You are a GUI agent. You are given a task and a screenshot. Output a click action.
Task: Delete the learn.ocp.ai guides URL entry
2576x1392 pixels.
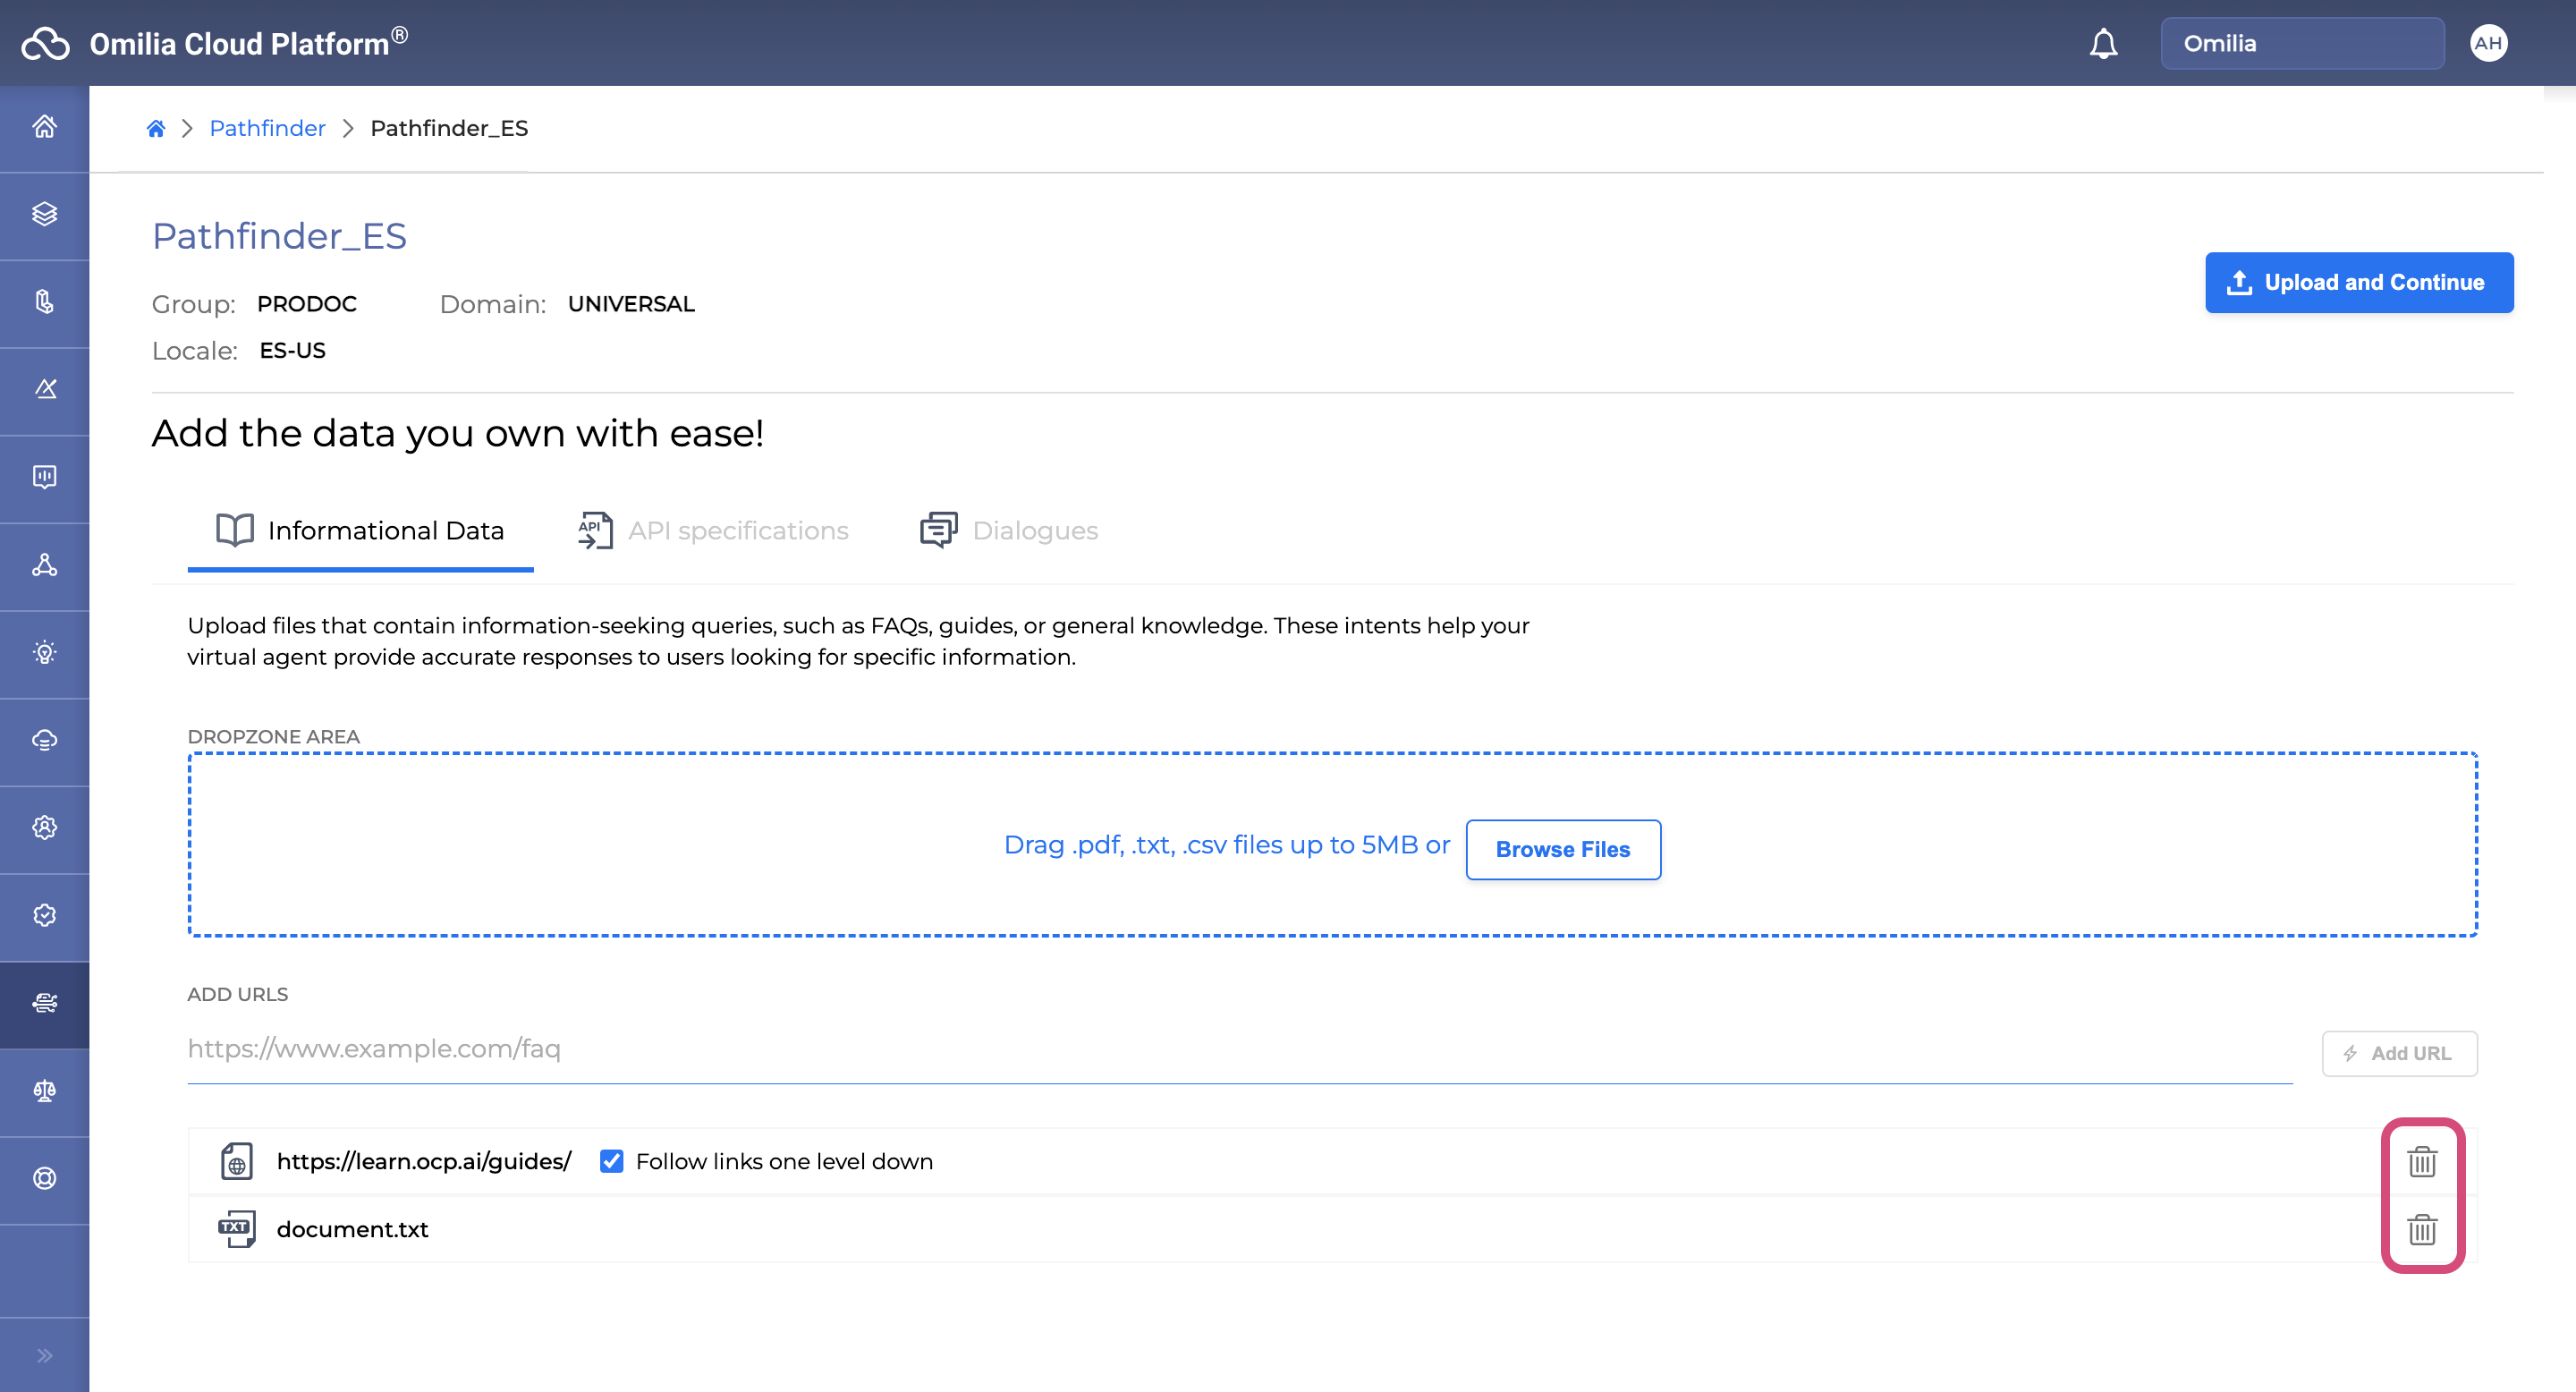coord(2421,1161)
